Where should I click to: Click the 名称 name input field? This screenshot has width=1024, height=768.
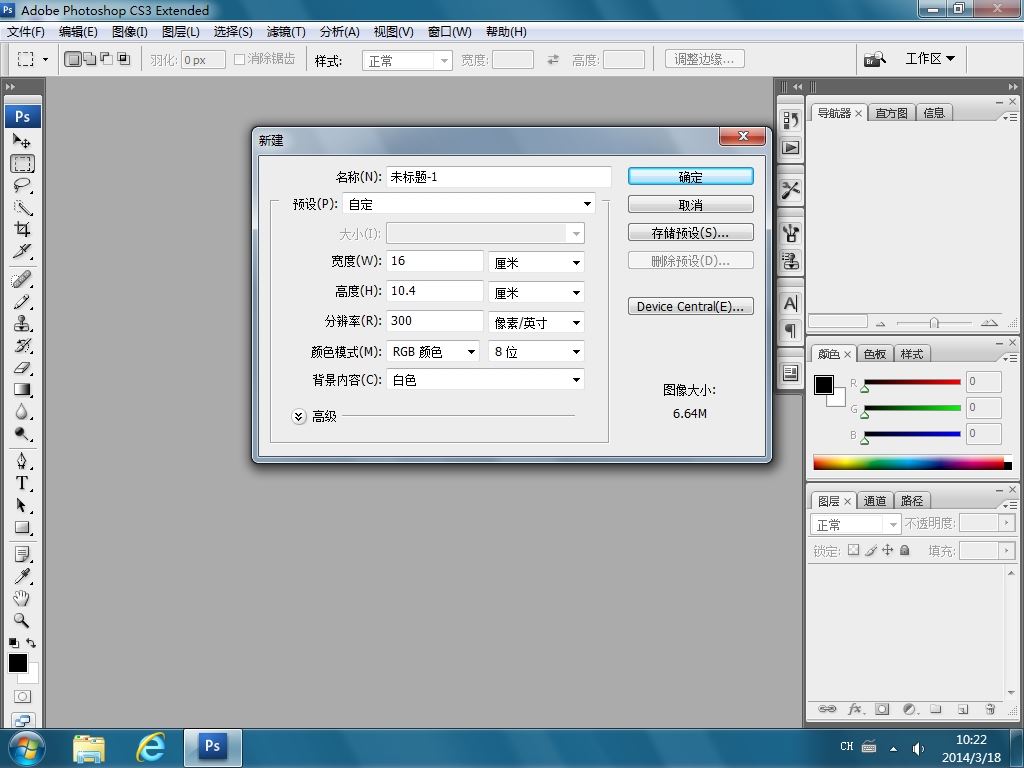pyautogui.click(x=498, y=177)
